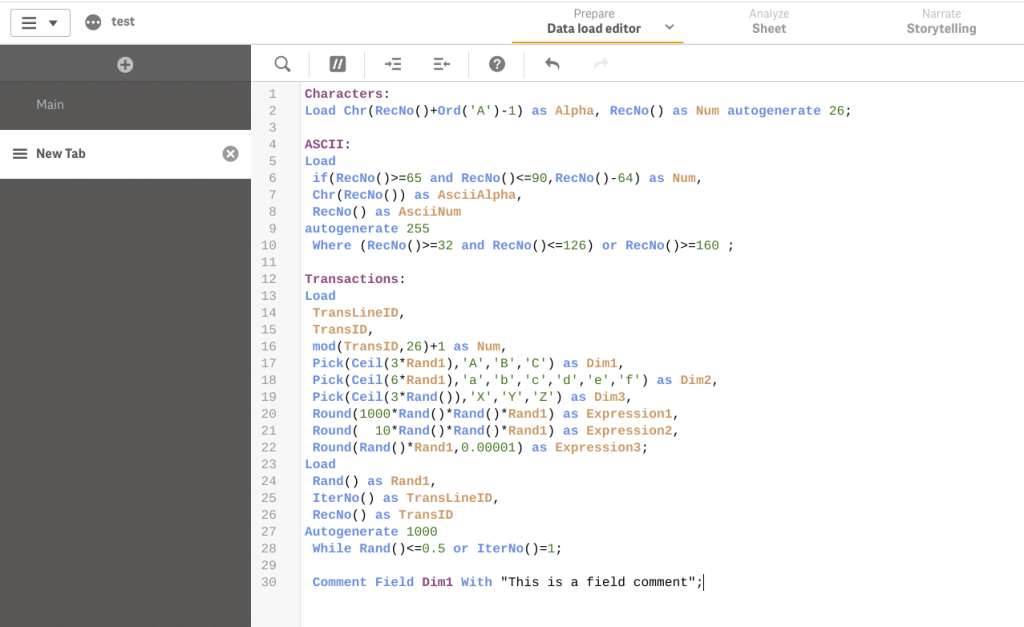
Task: Switch to the Narrate Storytelling tab
Action: 941,22
